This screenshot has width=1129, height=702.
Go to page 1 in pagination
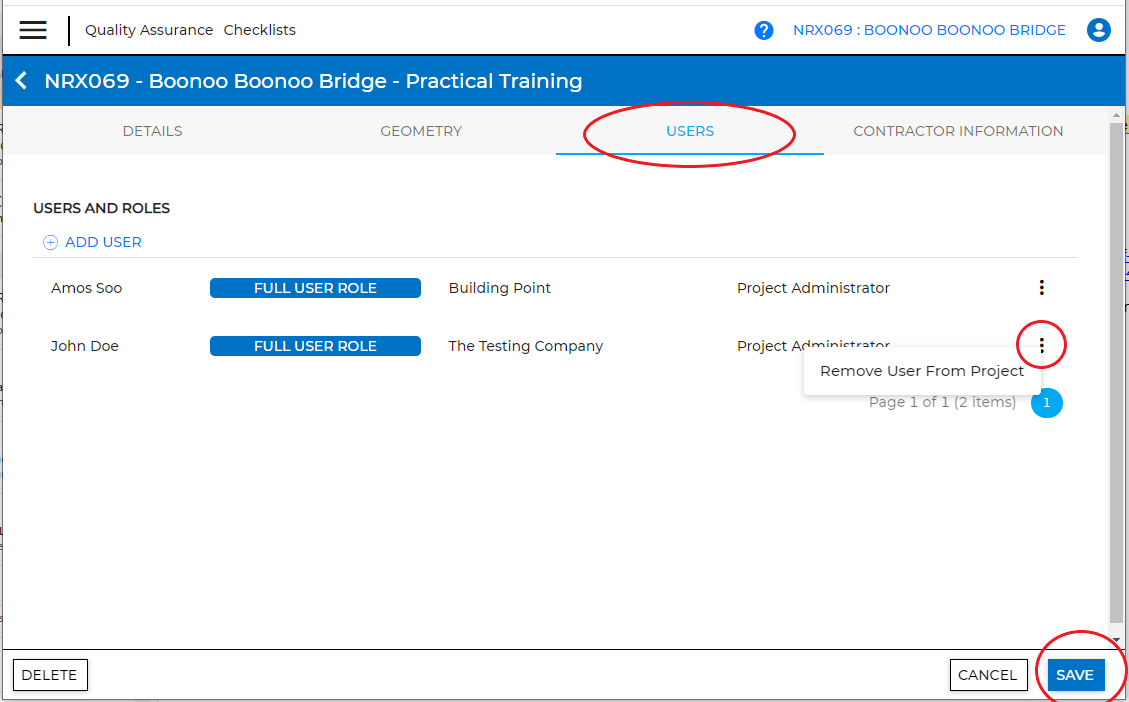coord(1046,402)
